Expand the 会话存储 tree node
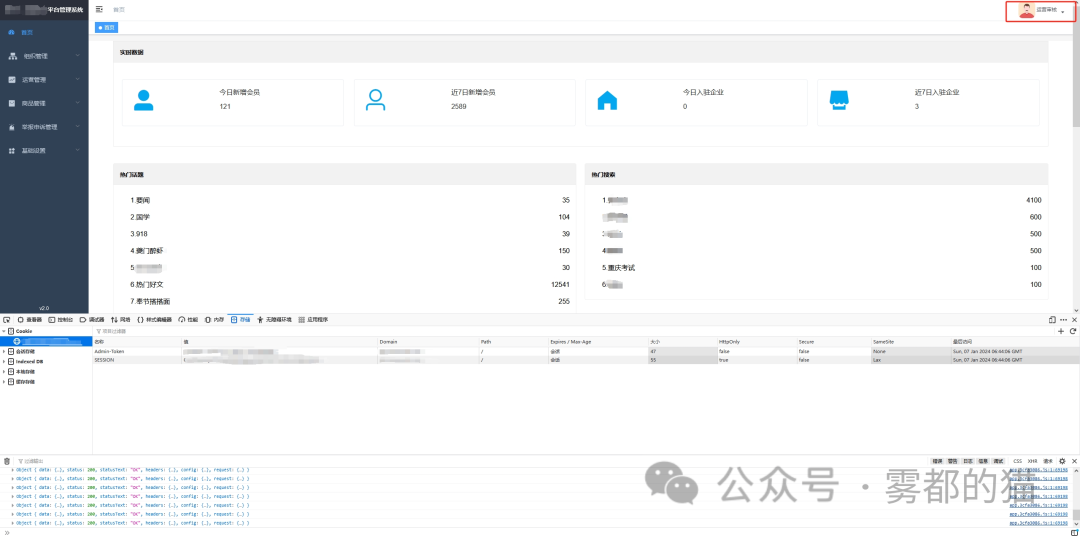Image resolution: width=1080 pixels, height=543 pixels. click(3, 351)
